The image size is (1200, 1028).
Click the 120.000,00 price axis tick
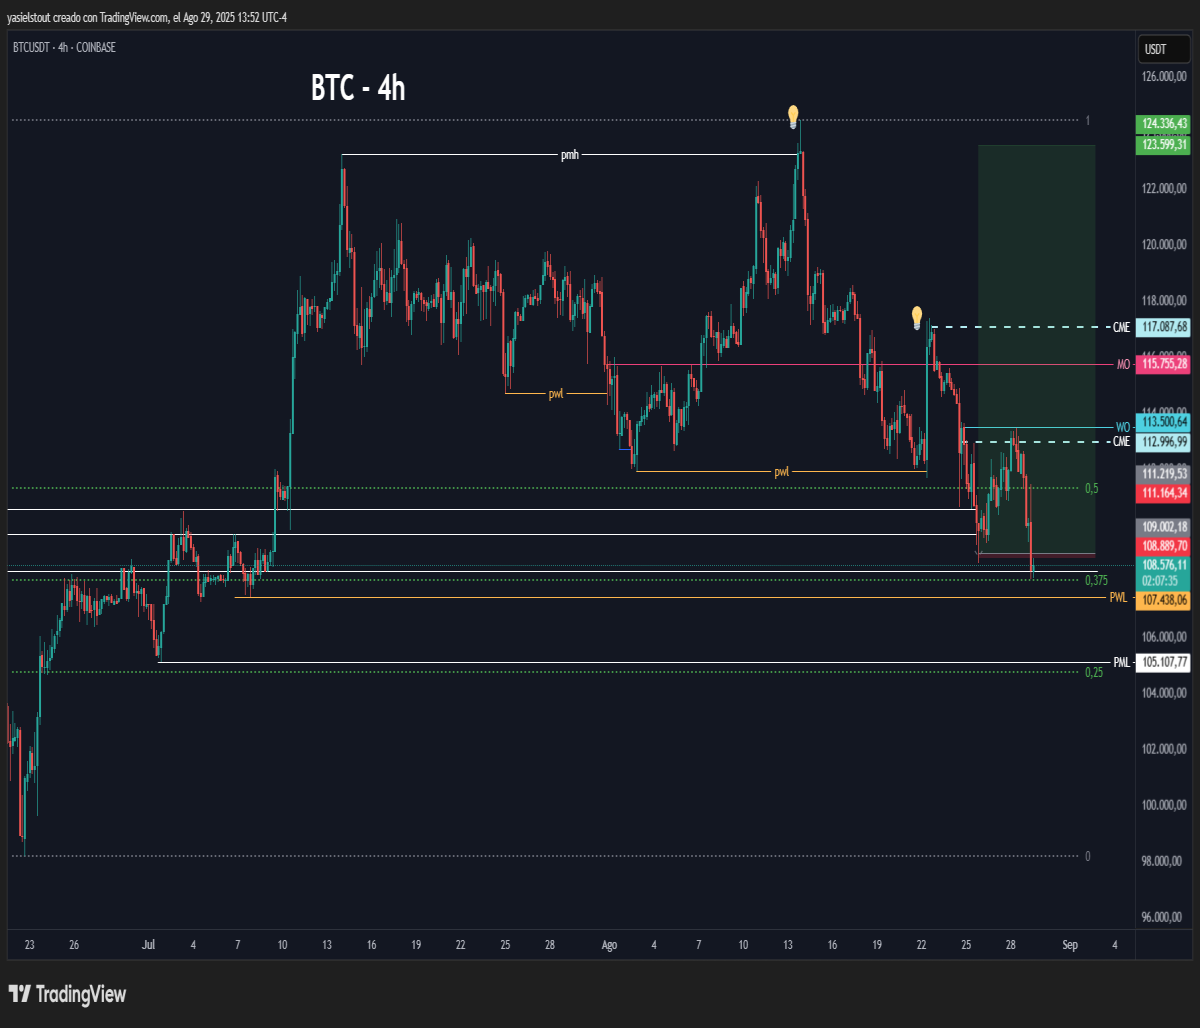[1166, 244]
